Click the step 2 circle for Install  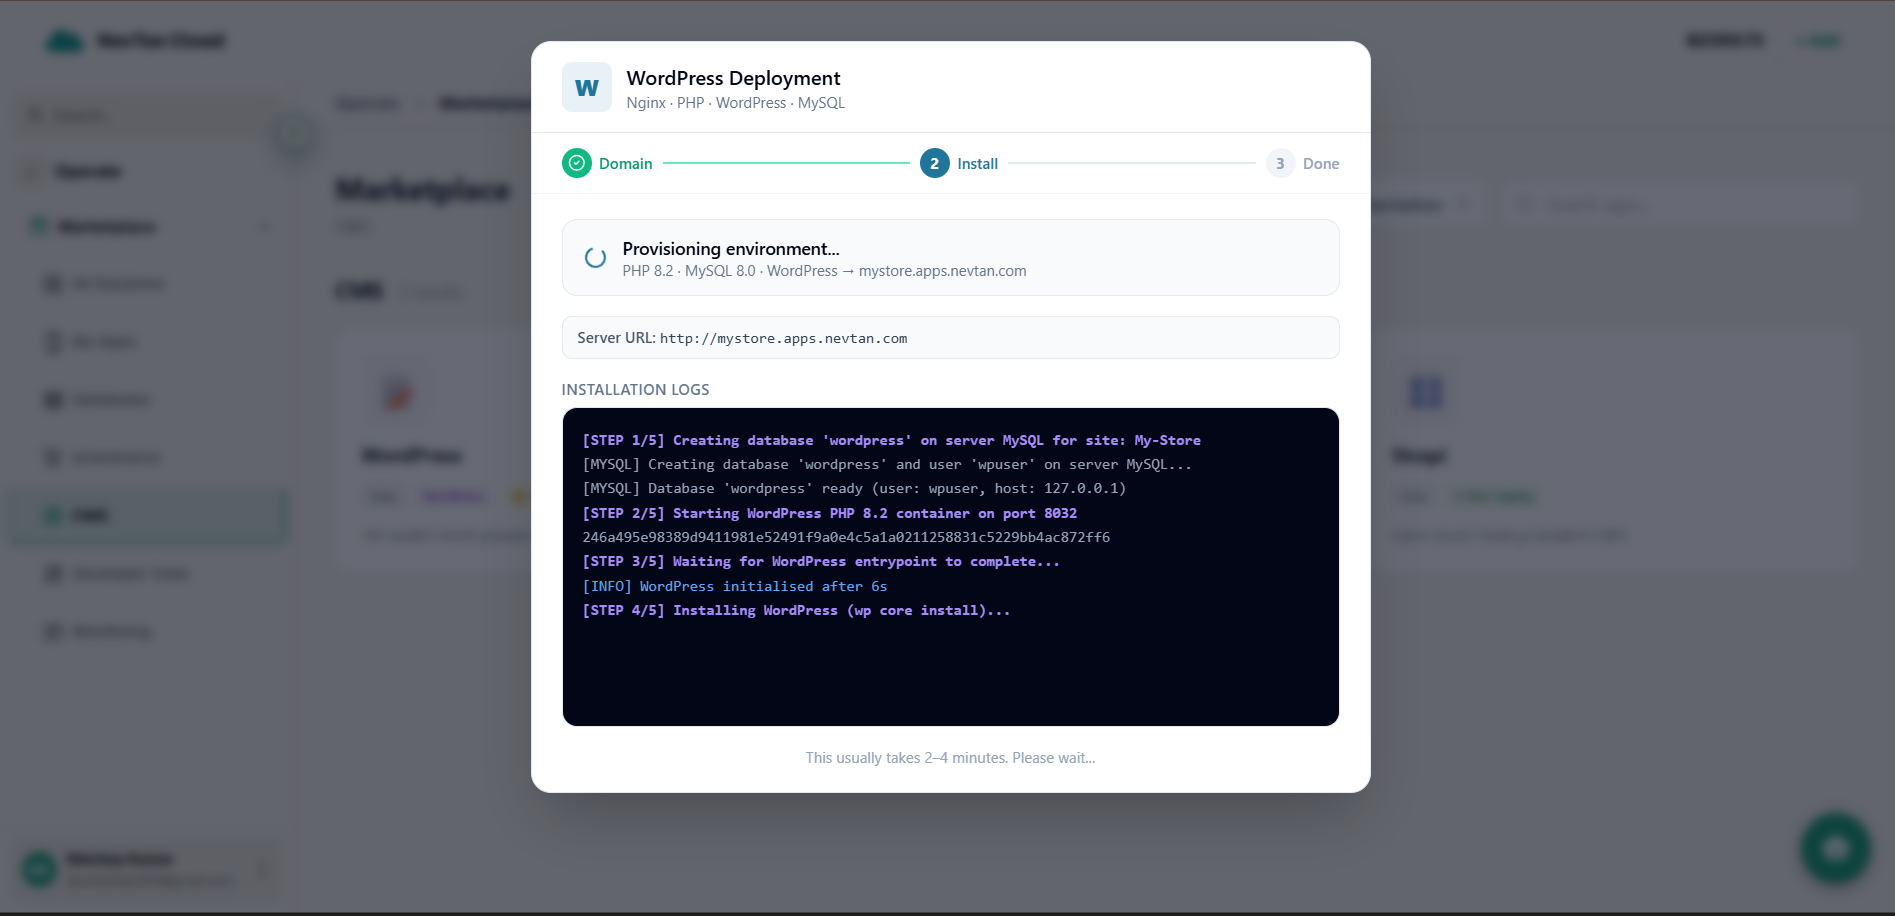[935, 163]
